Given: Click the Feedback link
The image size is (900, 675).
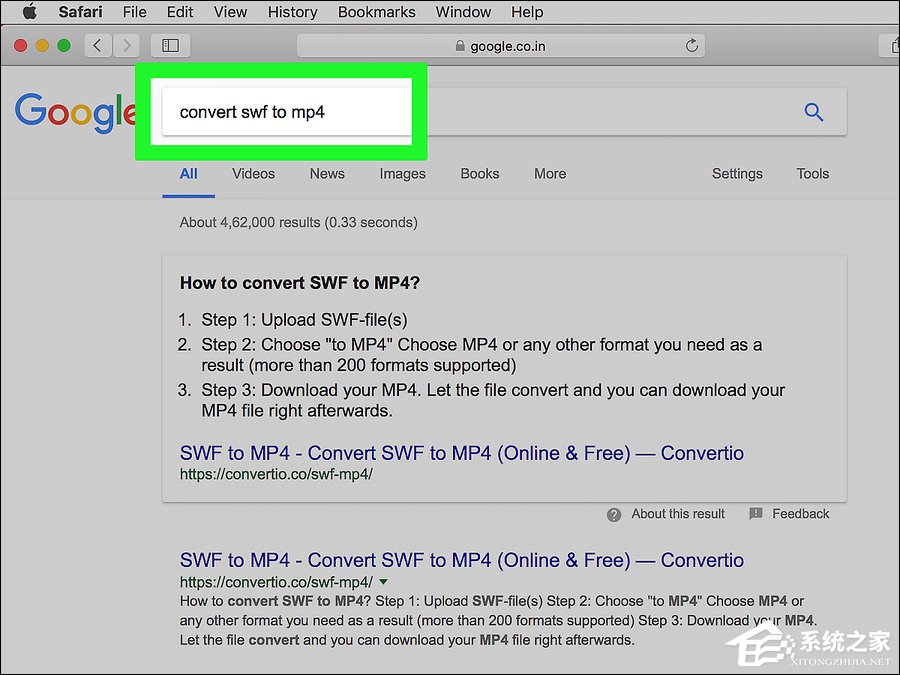Looking at the screenshot, I should pos(800,514).
